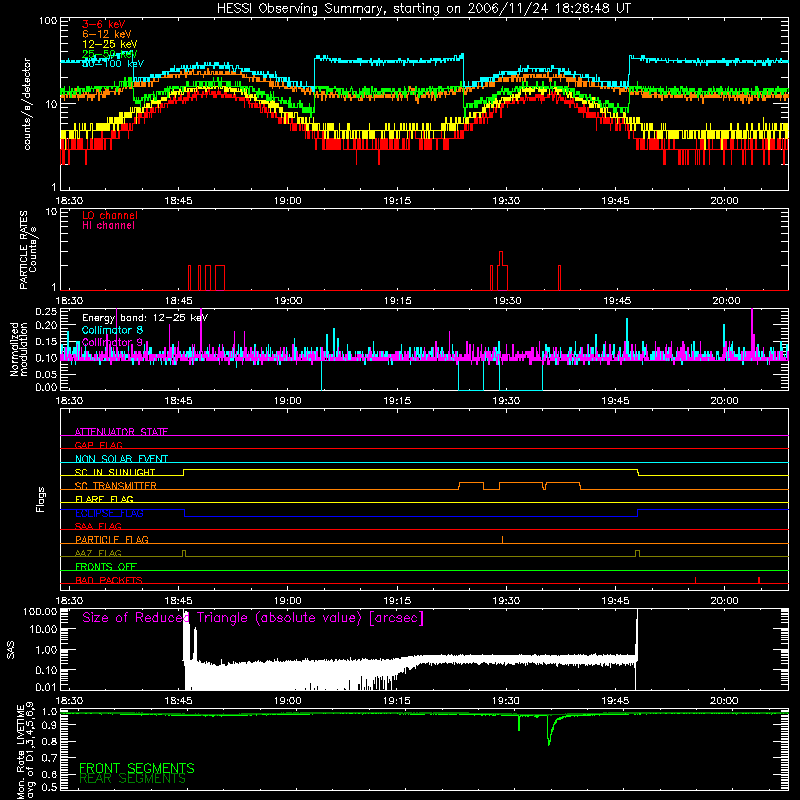Select the Collimator 9 legend label

click(112, 342)
